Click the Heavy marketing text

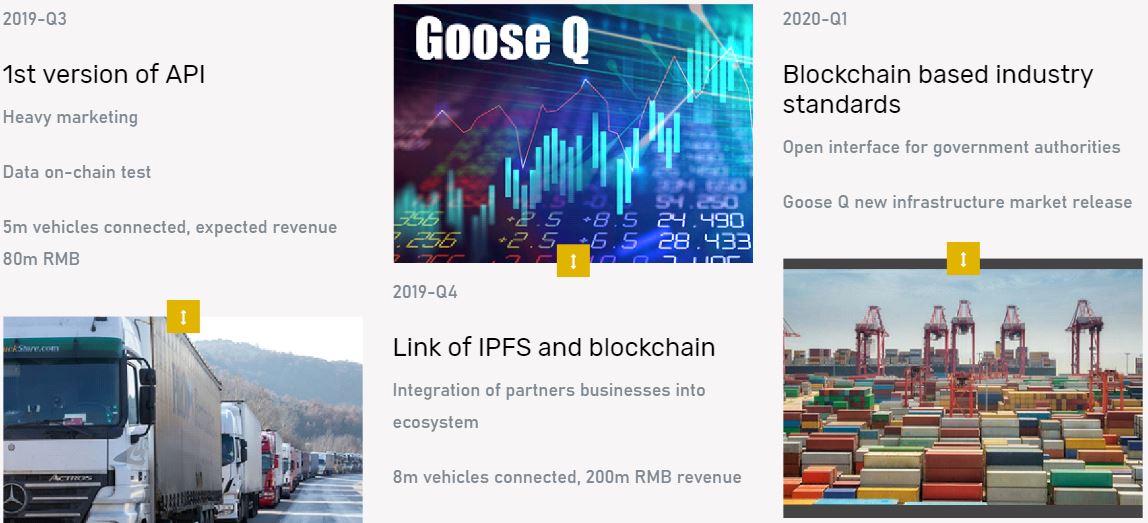70,117
